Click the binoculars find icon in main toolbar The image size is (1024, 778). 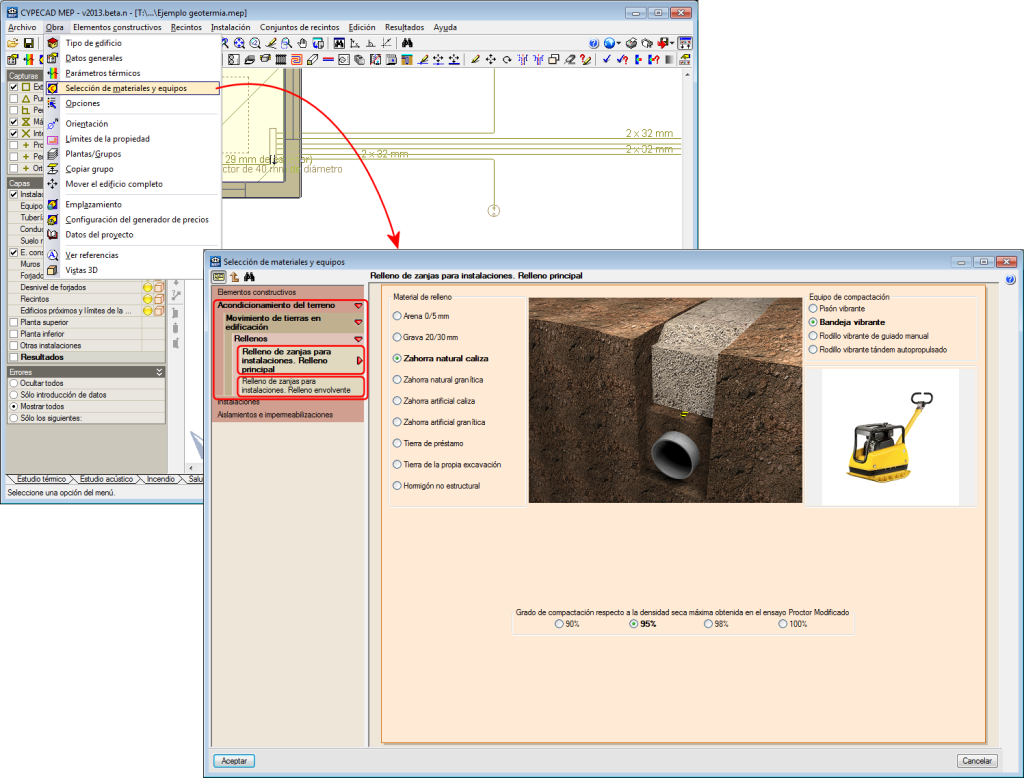tap(408, 44)
